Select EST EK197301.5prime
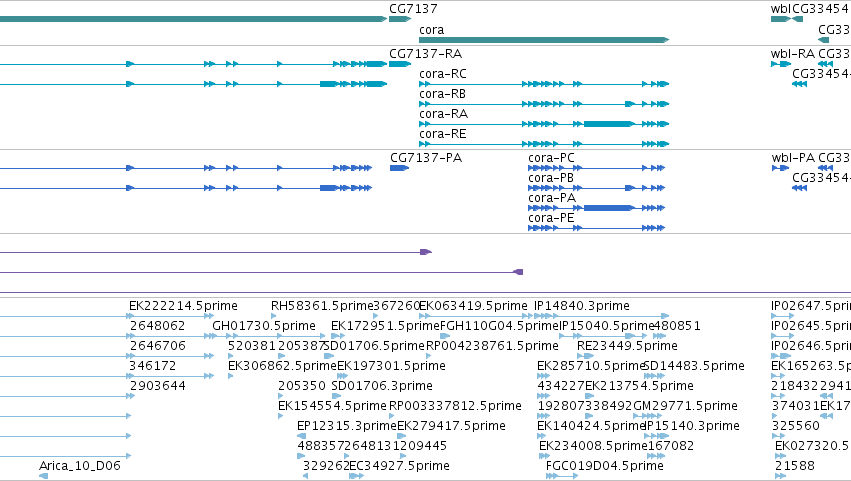The height and width of the screenshot is (481, 851). [391, 366]
